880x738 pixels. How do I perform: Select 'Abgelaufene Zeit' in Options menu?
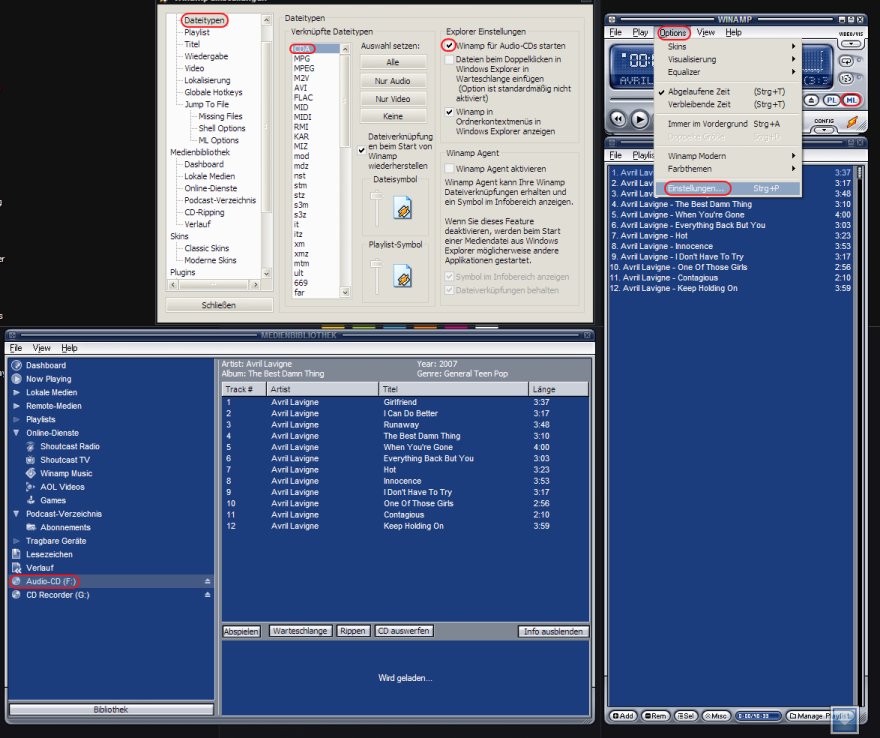[x=728, y=91]
